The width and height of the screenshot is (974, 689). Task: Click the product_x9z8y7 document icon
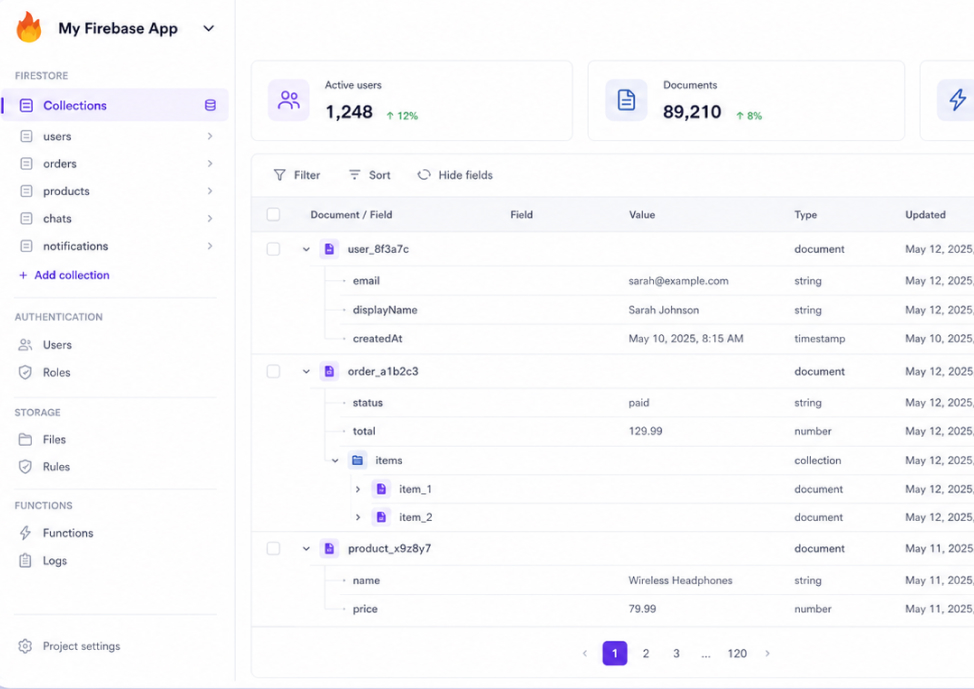pyautogui.click(x=329, y=549)
